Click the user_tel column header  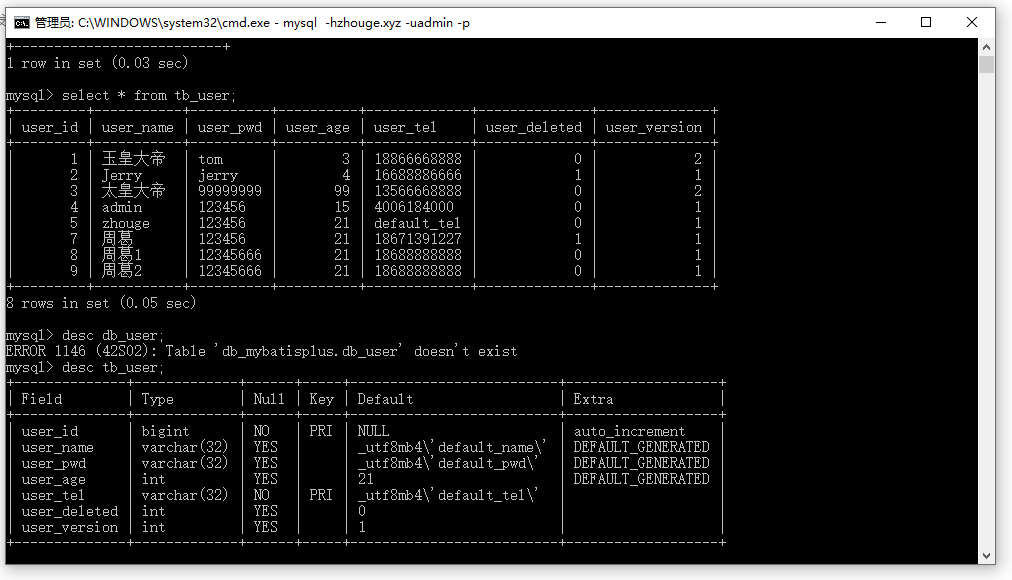405,127
